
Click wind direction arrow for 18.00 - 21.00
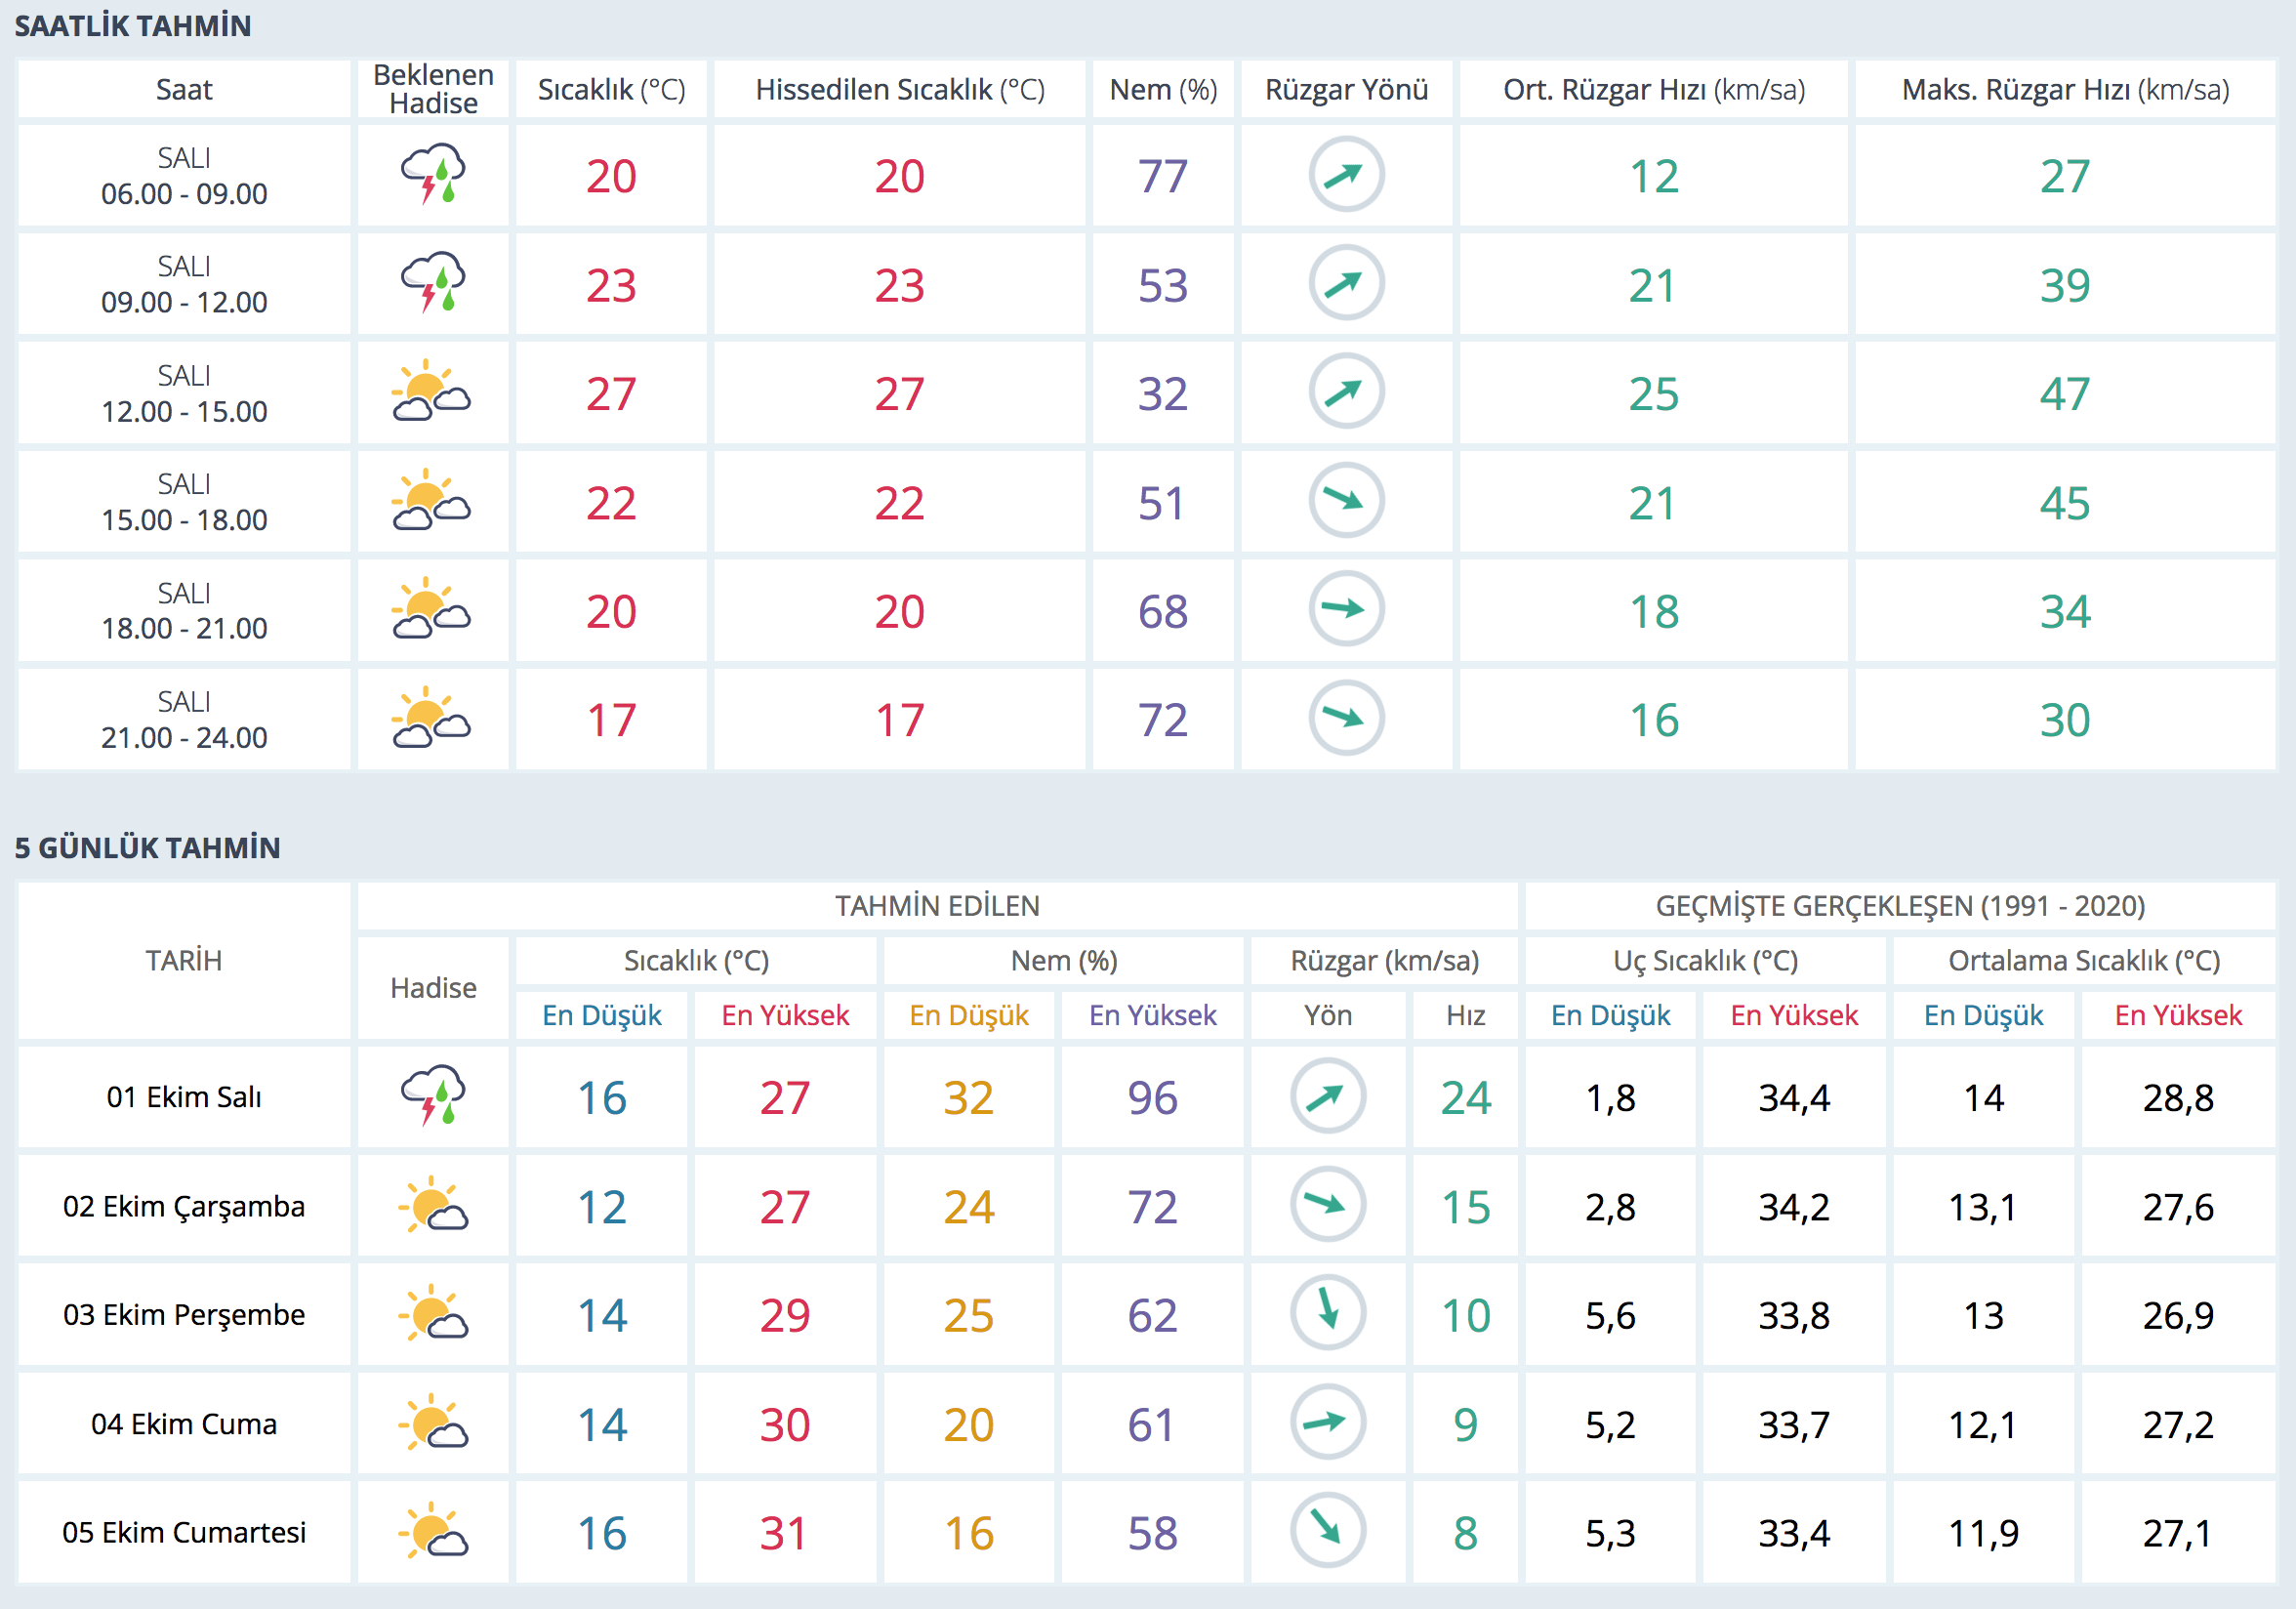click(x=1346, y=609)
